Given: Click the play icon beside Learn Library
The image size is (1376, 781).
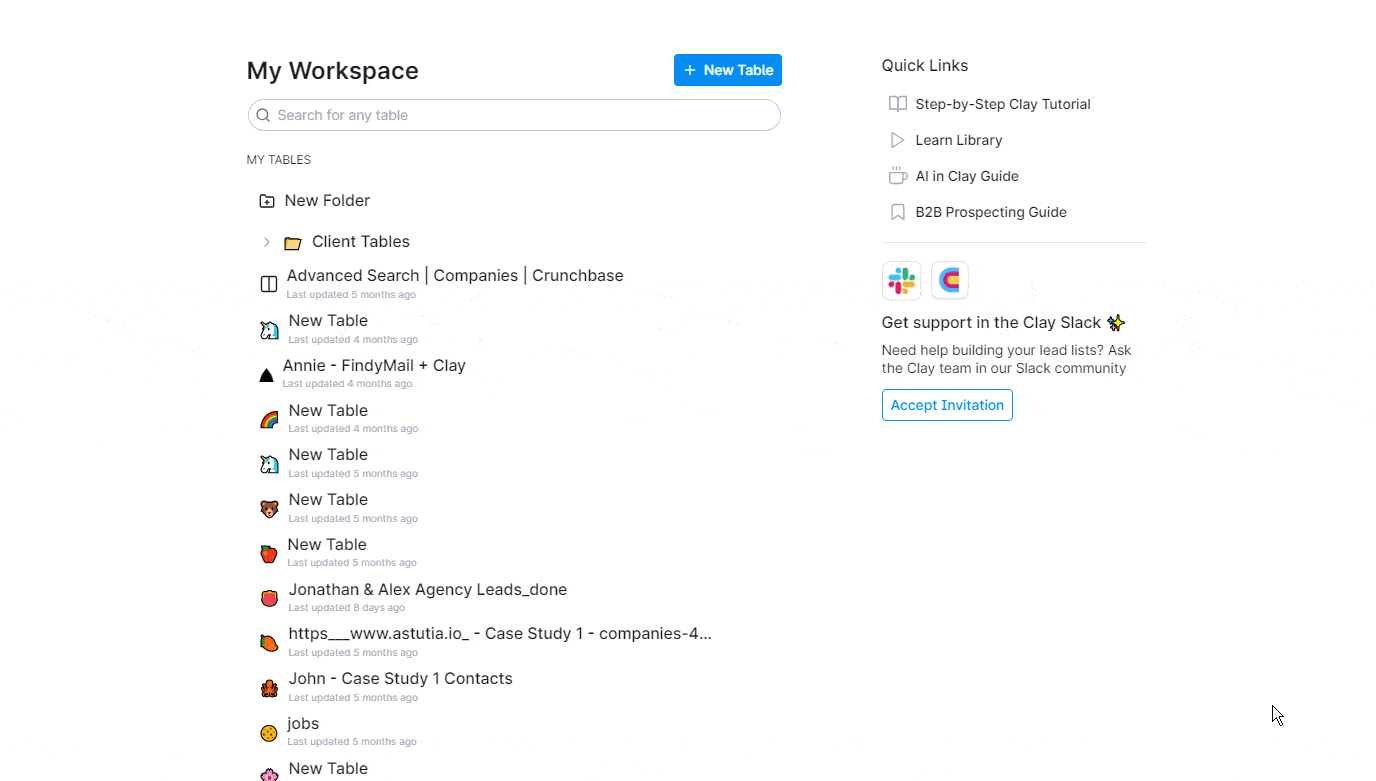Looking at the screenshot, I should pos(898,140).
